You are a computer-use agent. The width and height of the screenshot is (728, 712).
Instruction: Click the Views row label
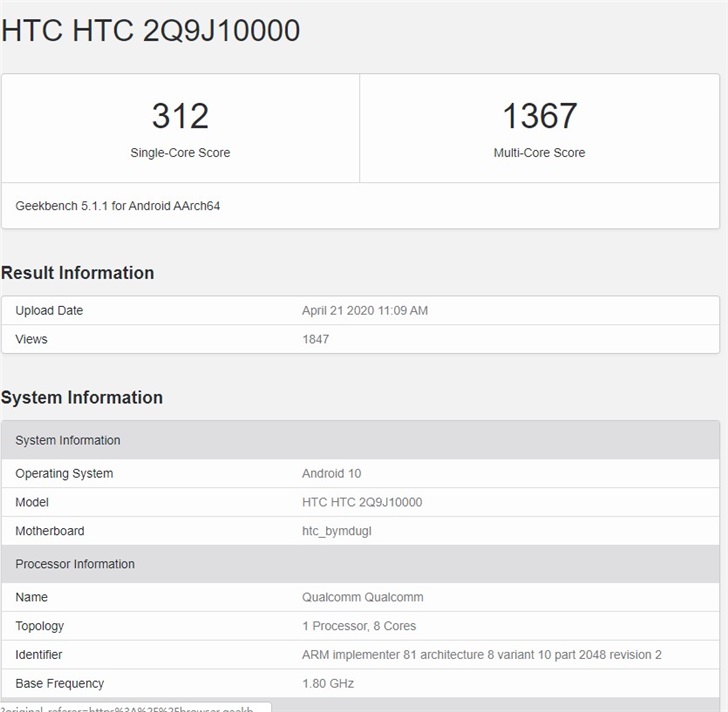[31, 339]
